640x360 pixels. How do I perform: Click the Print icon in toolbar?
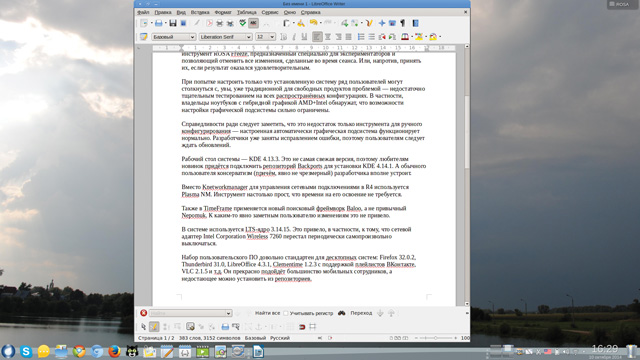pyautogui.click(x=220, y=23)
